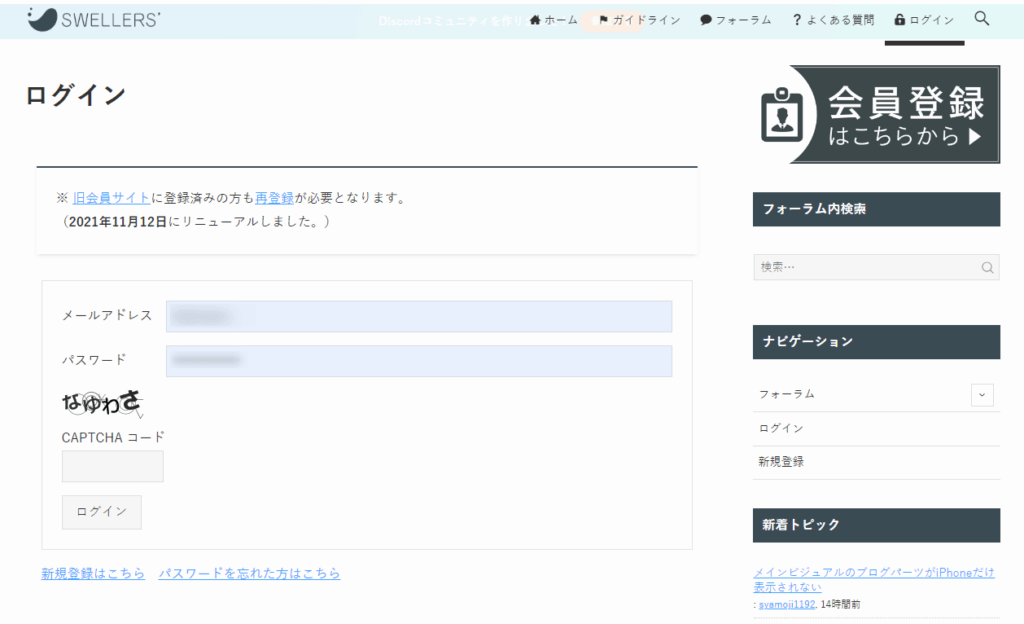Click the SWELLERS' logo
The height and width of the screenshot is (624, 1024).
coord(94,19)
